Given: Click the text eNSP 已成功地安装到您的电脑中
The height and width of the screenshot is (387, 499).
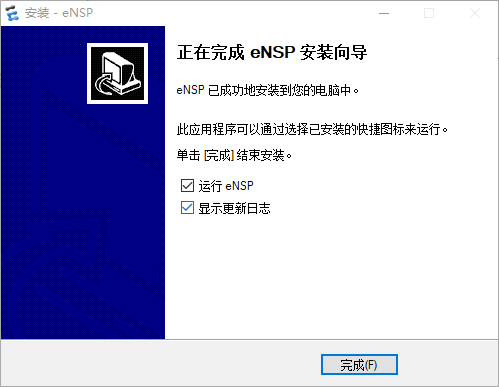Looking at the screenshot, I should click(x=267, y=90).
